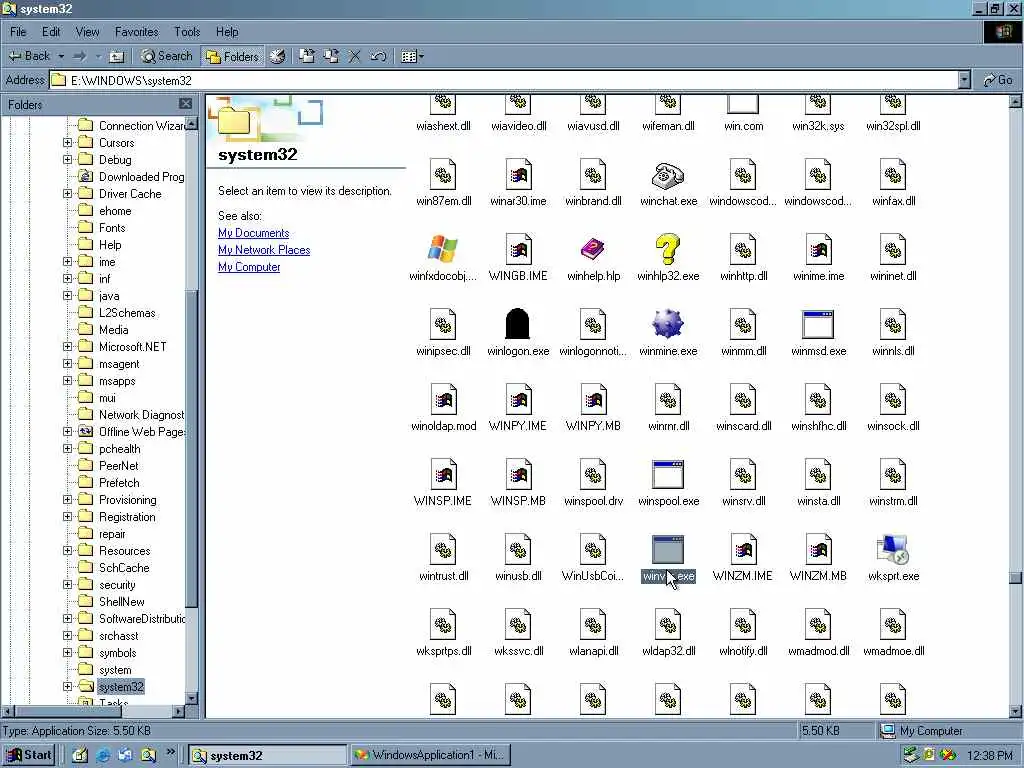Click the file list vertical scrollbar thumb
Screen dimensions: 1024x768
(1015, 578)
